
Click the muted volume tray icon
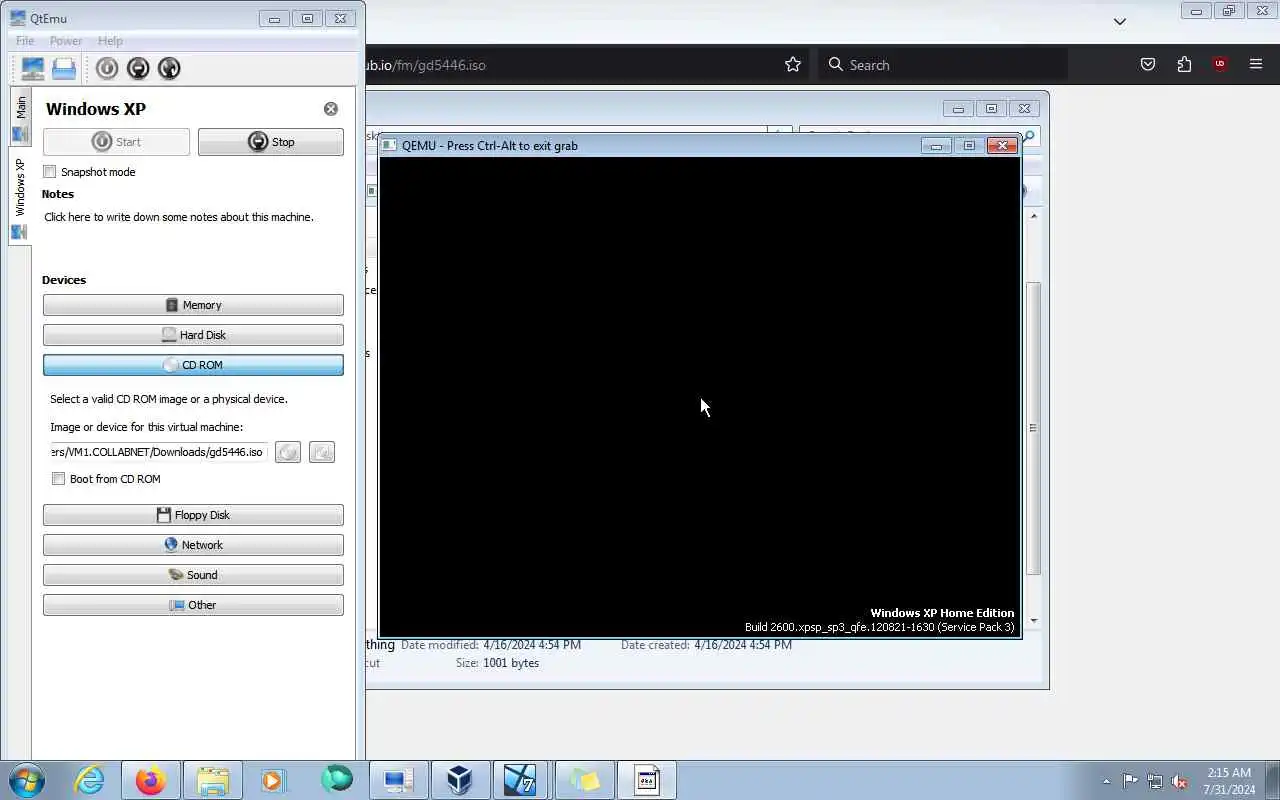(x=1179, y=781)
